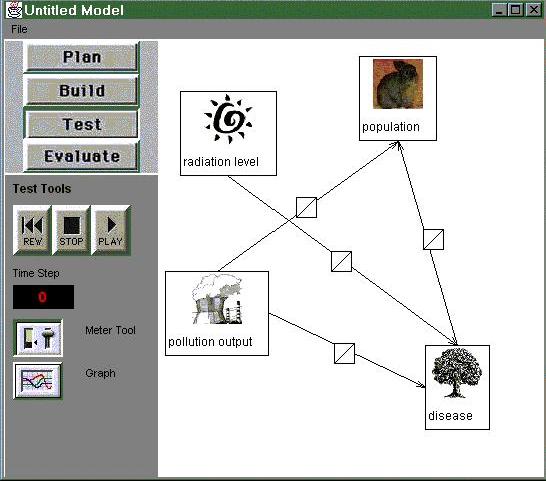This screenshot has height=481, width=546.
Task: Open the Evaluate mode
Action: (82, 156)
